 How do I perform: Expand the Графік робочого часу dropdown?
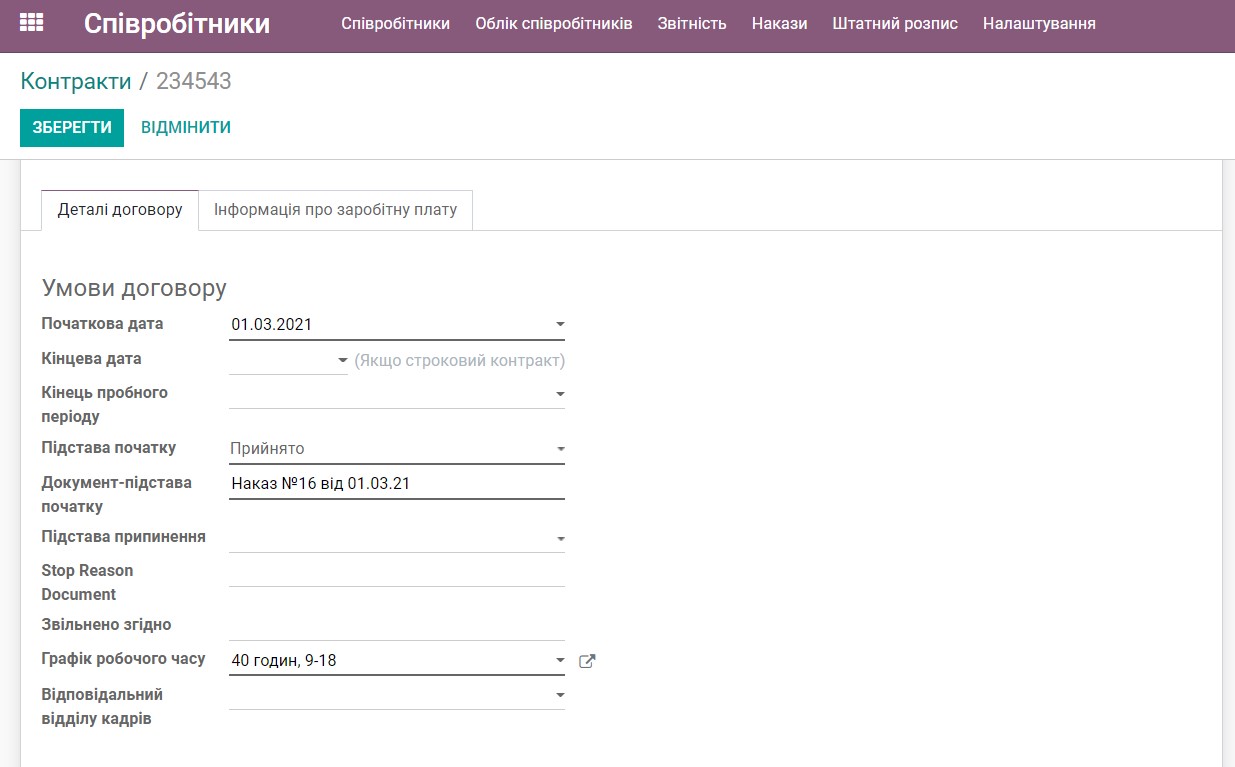pyautogui.click(x=559, y=658)
